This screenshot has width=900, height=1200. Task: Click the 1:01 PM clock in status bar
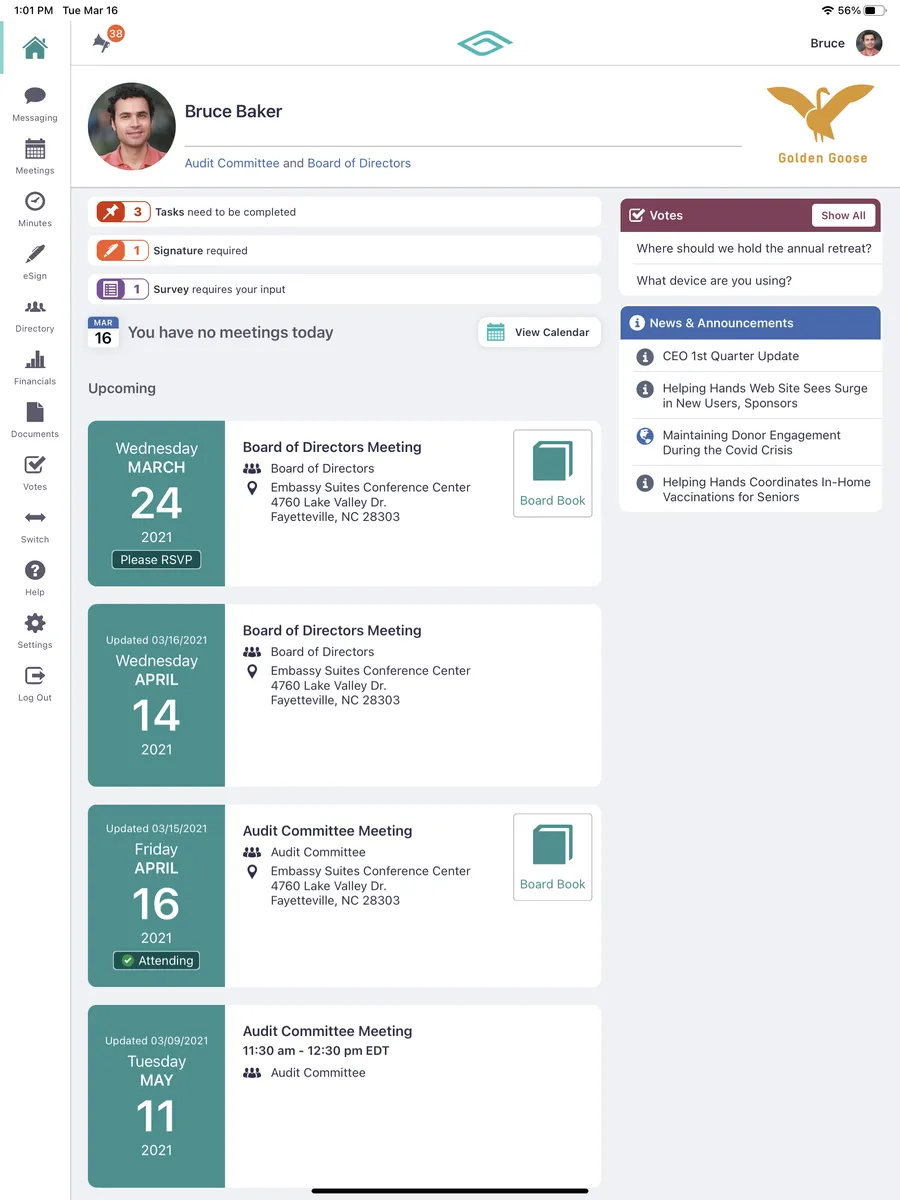pos(33,10)
